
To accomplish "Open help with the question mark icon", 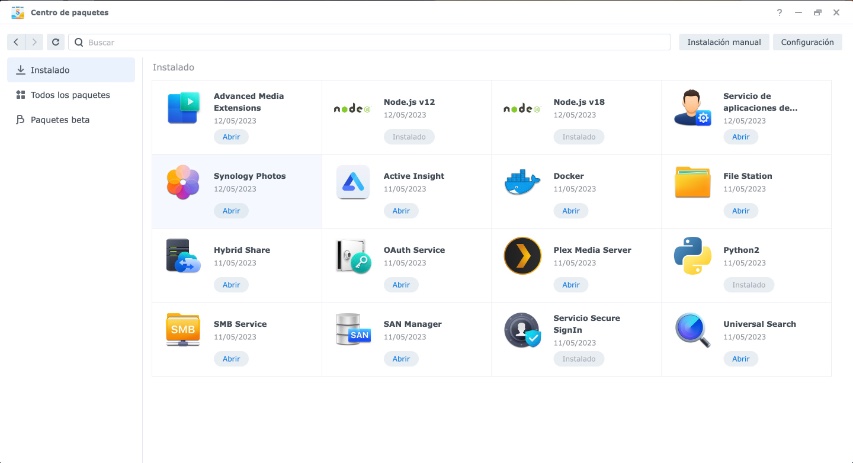I will [x=780, y=13].
